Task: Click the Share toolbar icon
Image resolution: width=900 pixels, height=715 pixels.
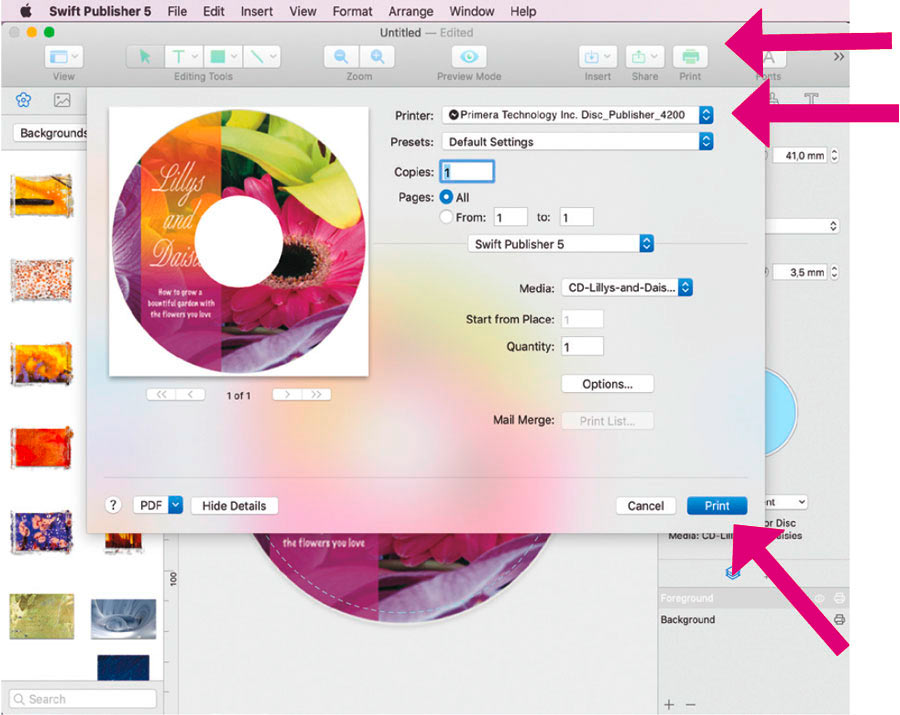Action: (x=645, y=57)
